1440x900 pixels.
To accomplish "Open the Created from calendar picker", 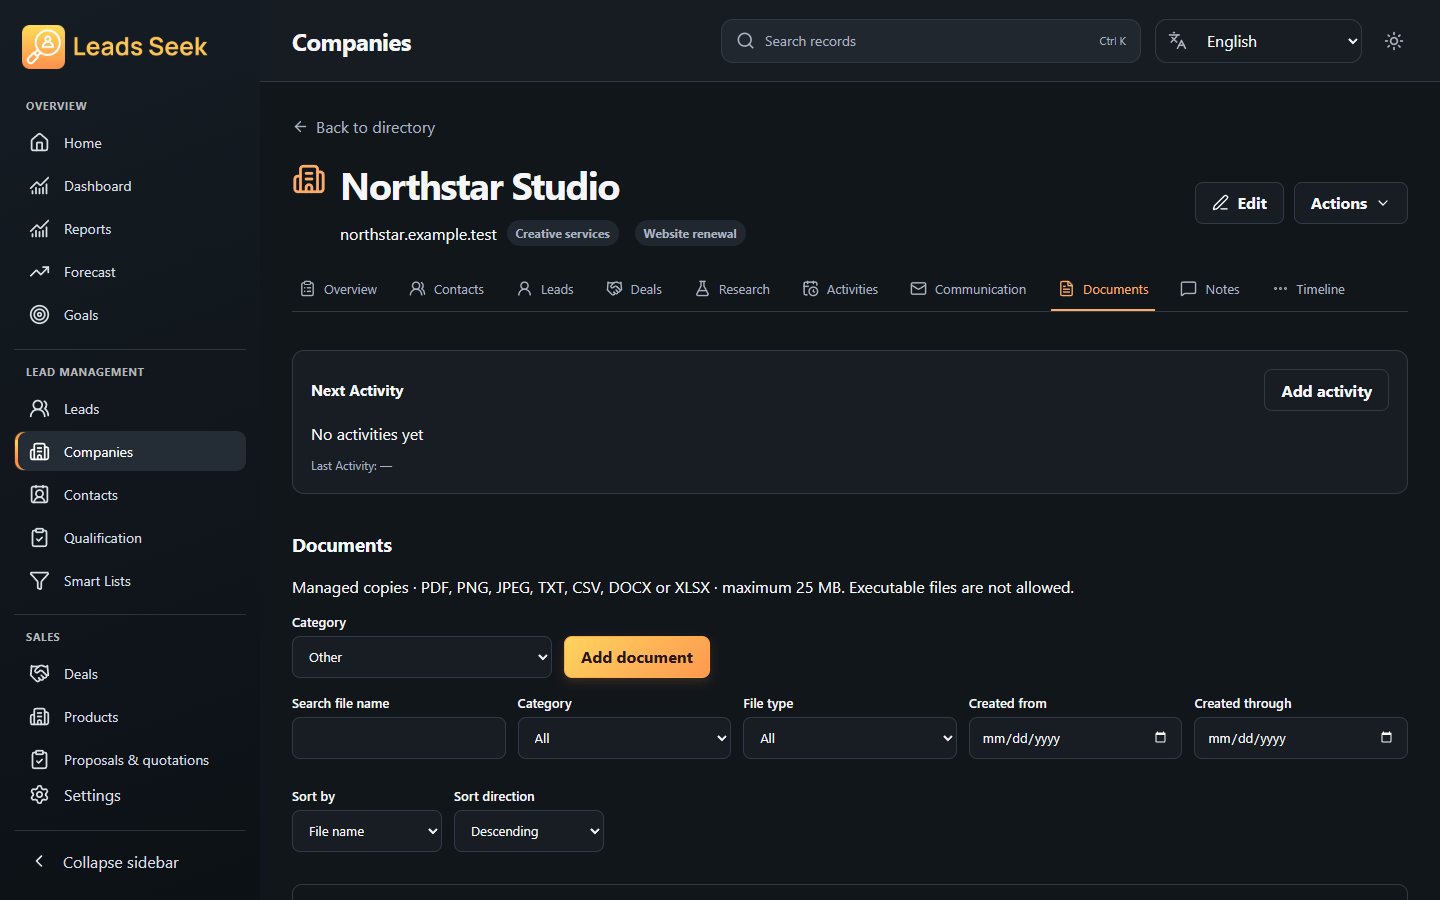I will [x=1160, y=738].
